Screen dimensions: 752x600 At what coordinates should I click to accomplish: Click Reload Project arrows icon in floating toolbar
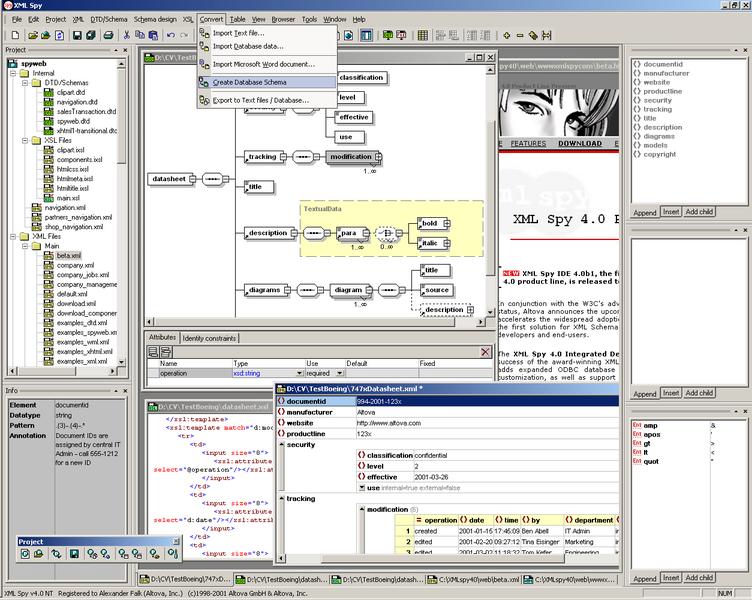click(56, 554)
